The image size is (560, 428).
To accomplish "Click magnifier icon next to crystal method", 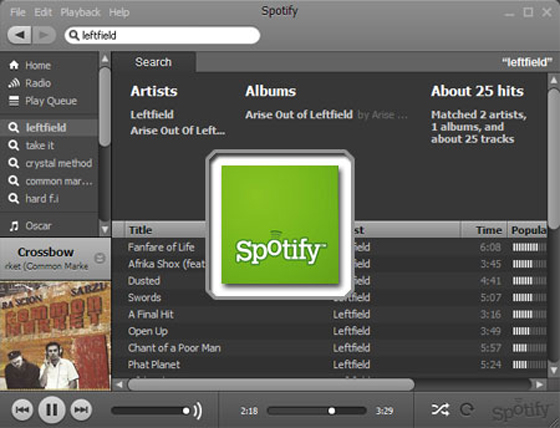I will click(x=14, y=163).
